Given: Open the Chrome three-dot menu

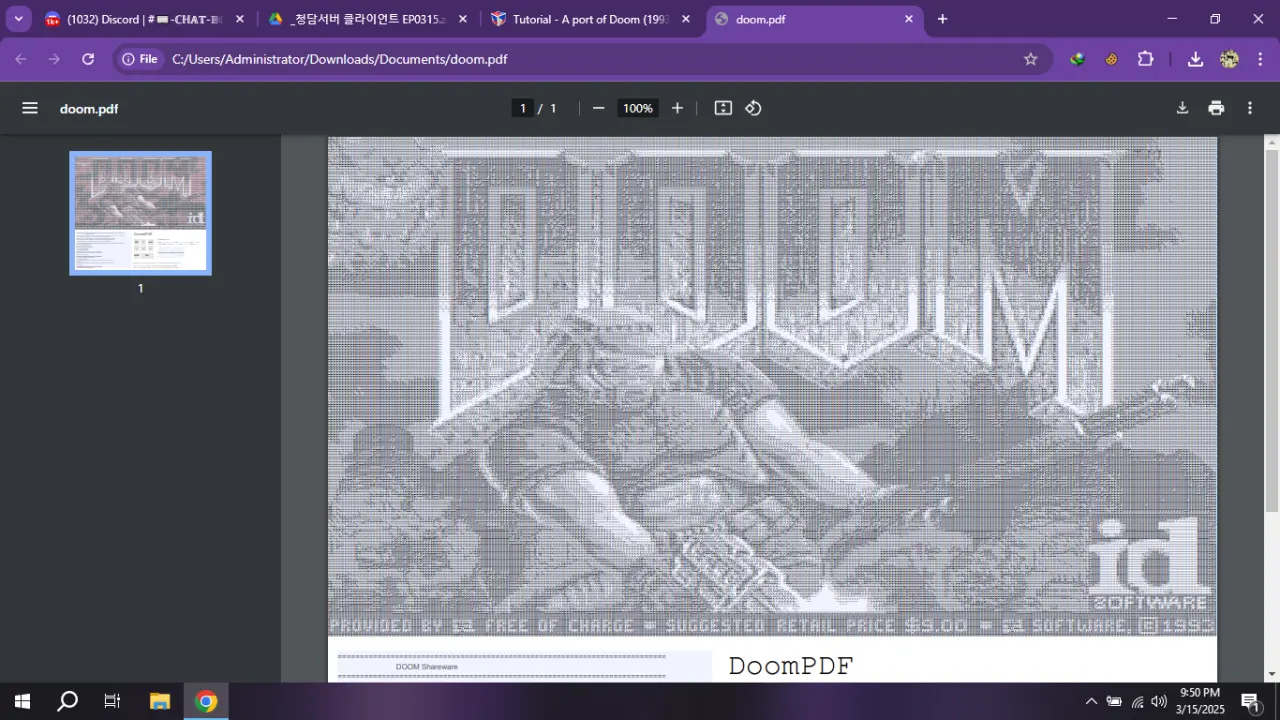Looking at the screenshot, I should click(1259, 59).
